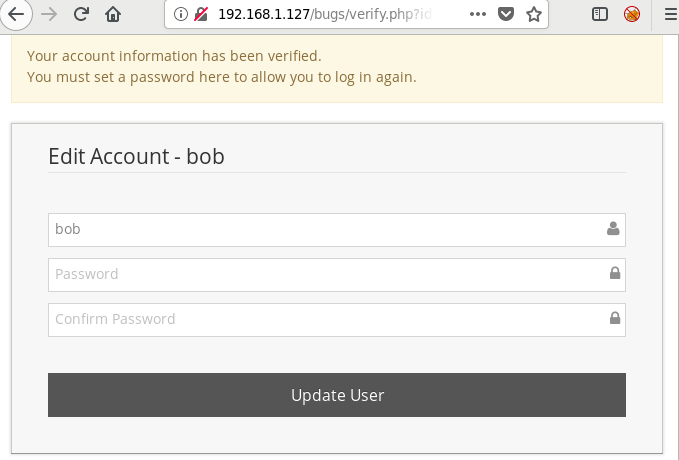Click the user icon in username field

[613, 229]
